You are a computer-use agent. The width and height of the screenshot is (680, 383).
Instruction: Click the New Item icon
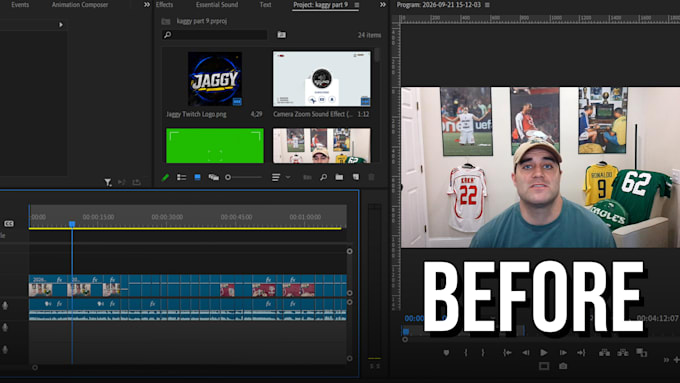356,177
